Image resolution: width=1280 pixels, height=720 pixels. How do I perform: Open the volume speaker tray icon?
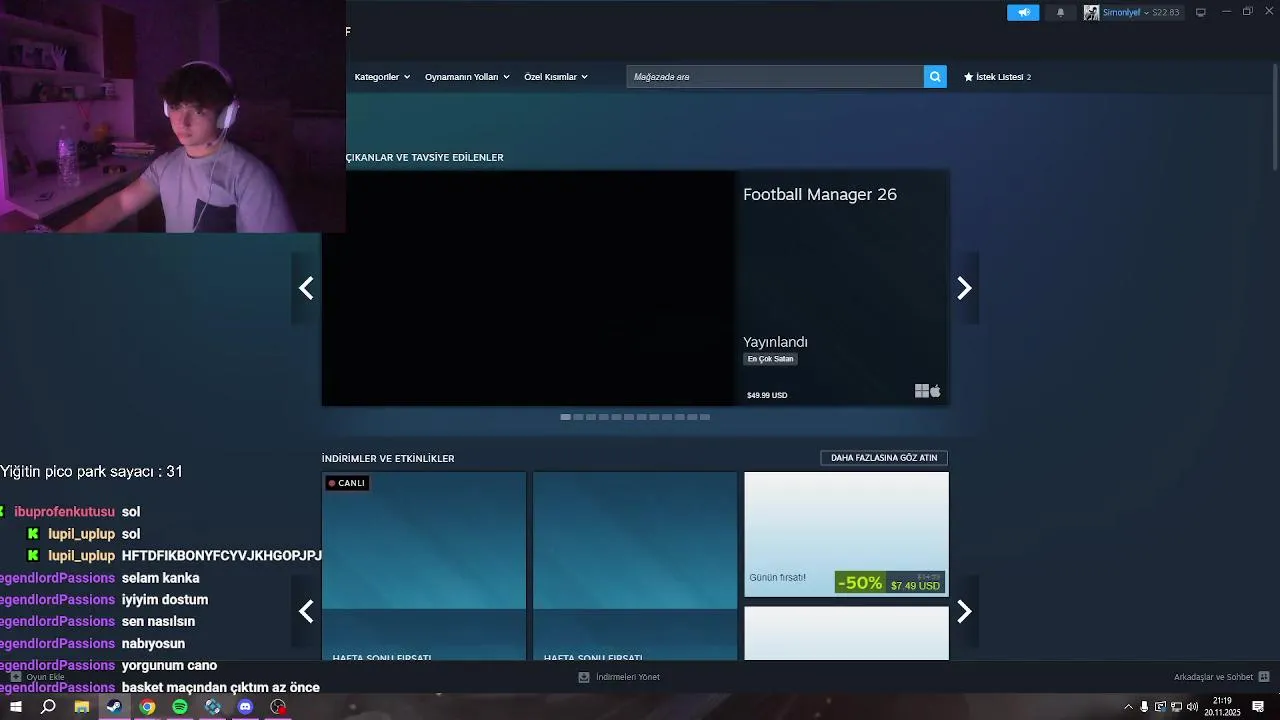1192,707
